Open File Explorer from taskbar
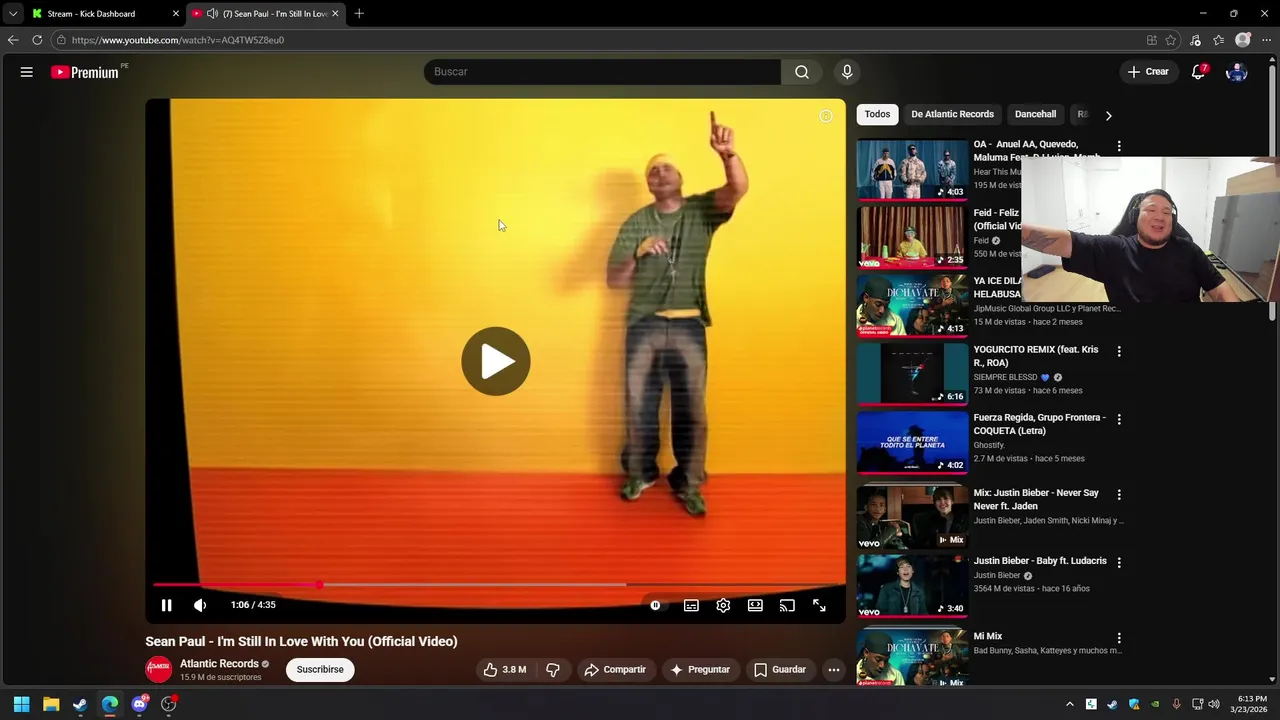This screenshot has width=1280, height=720. (51, 704)
